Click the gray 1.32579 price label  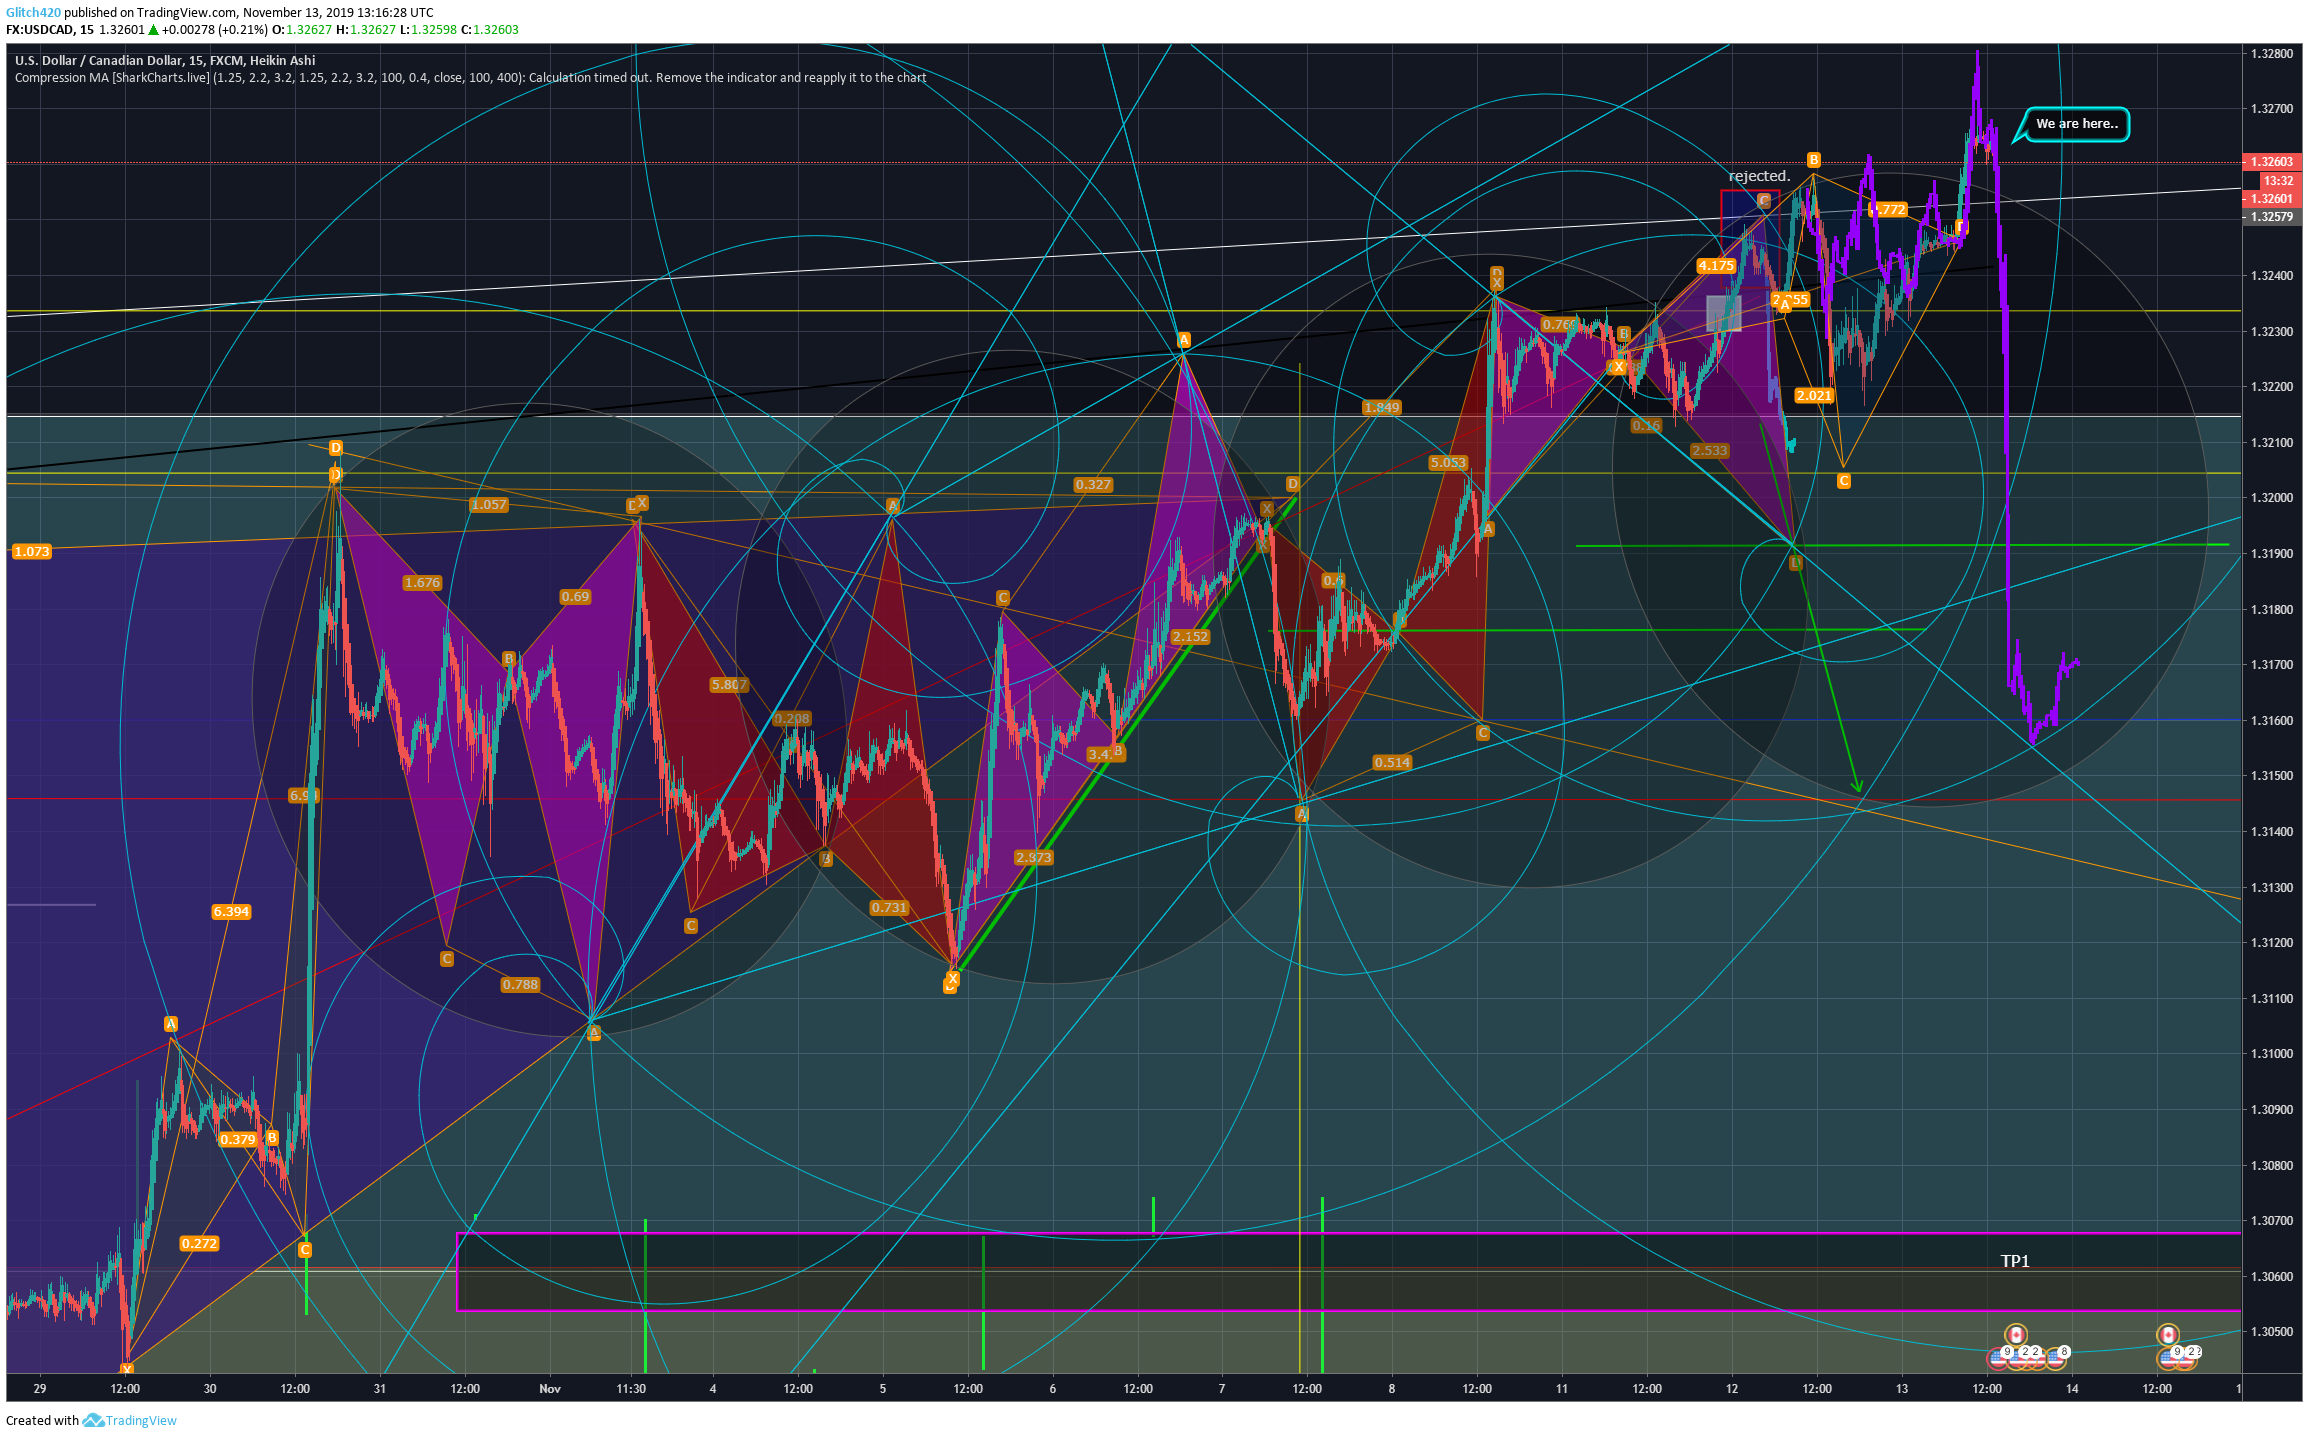pyautogui.click(x=2272, y=217)
